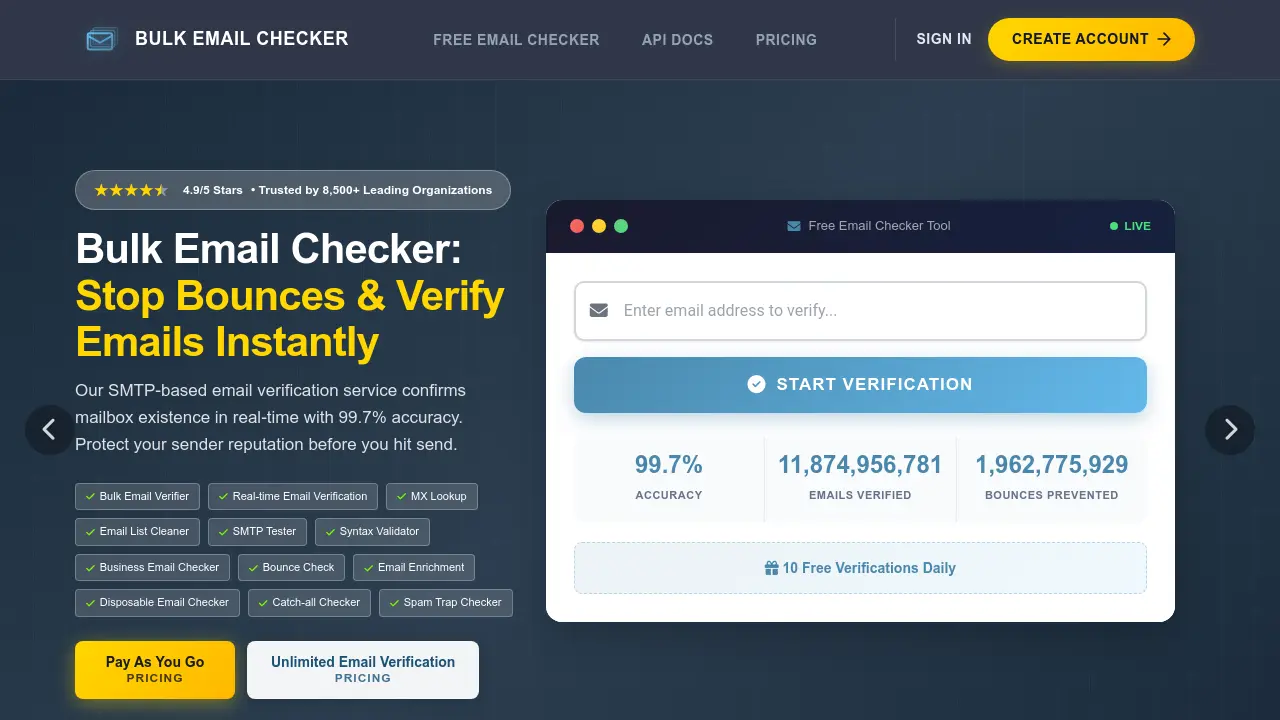Focus the email address input field
Image resolution: width=1280 pixels, height=720 pixels.
pyautogui.click(x=860, y=310)
